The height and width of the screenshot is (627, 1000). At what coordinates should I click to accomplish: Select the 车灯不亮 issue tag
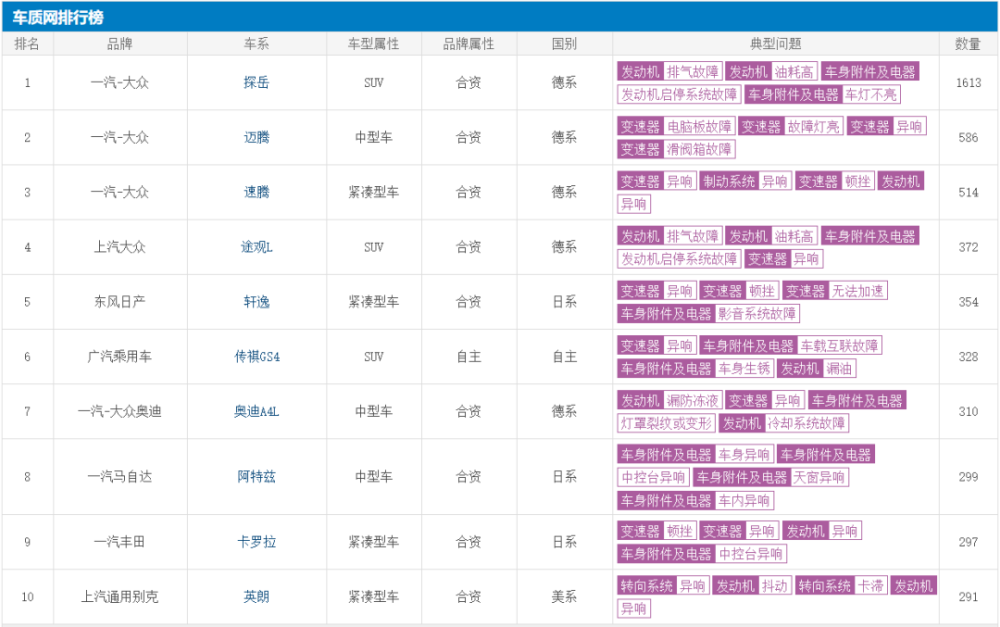(x=871, y=94)
